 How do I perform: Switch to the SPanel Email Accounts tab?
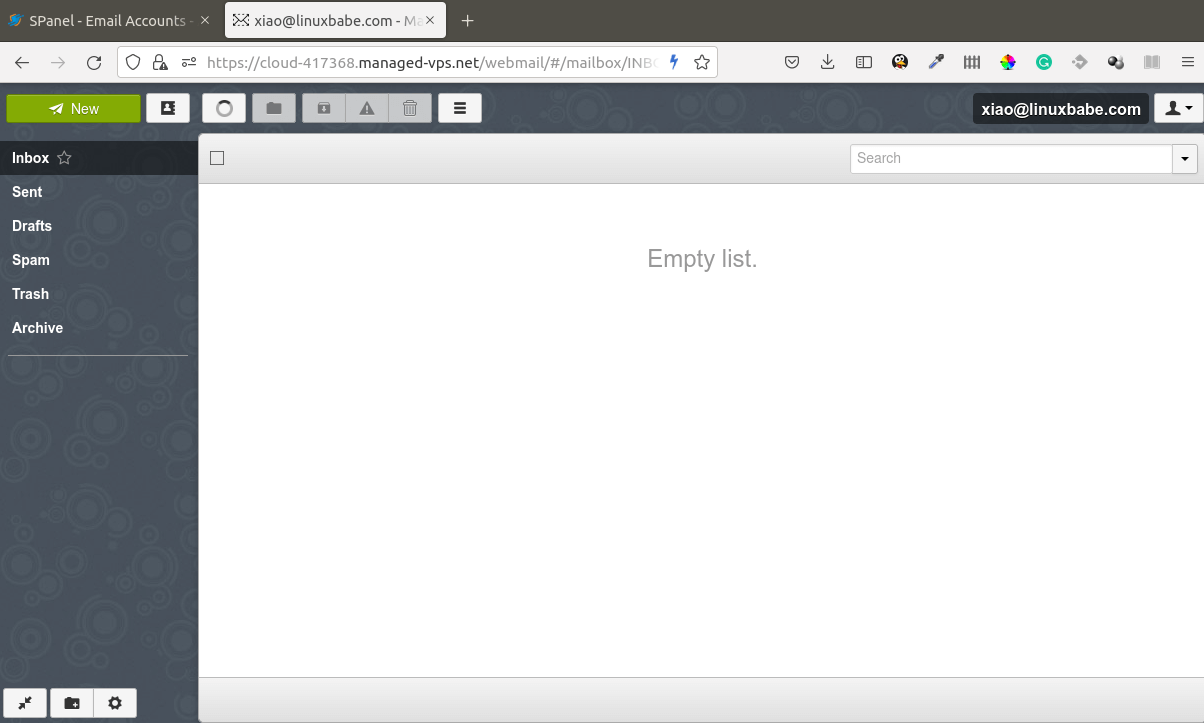click(106, 20)
